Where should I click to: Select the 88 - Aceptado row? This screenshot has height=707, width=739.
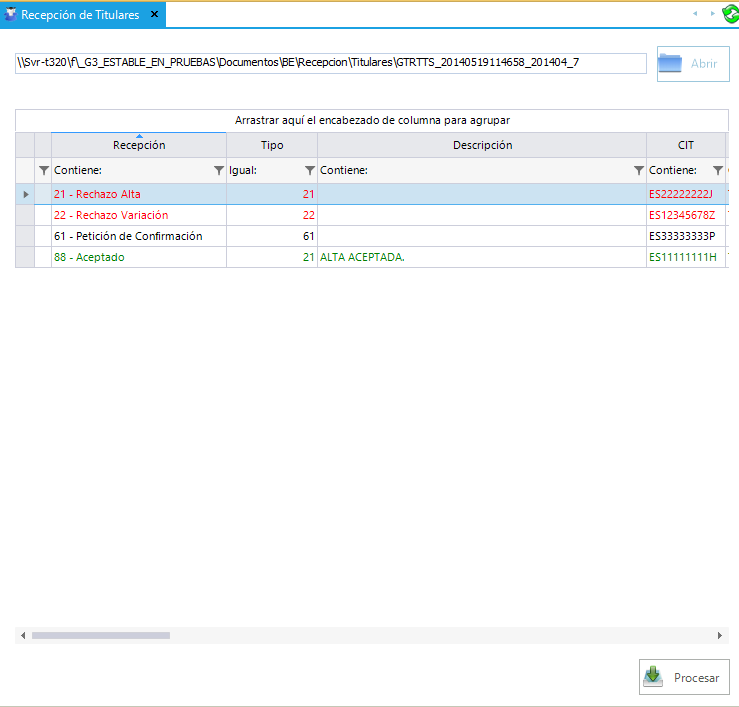click(x=372, y=257)
